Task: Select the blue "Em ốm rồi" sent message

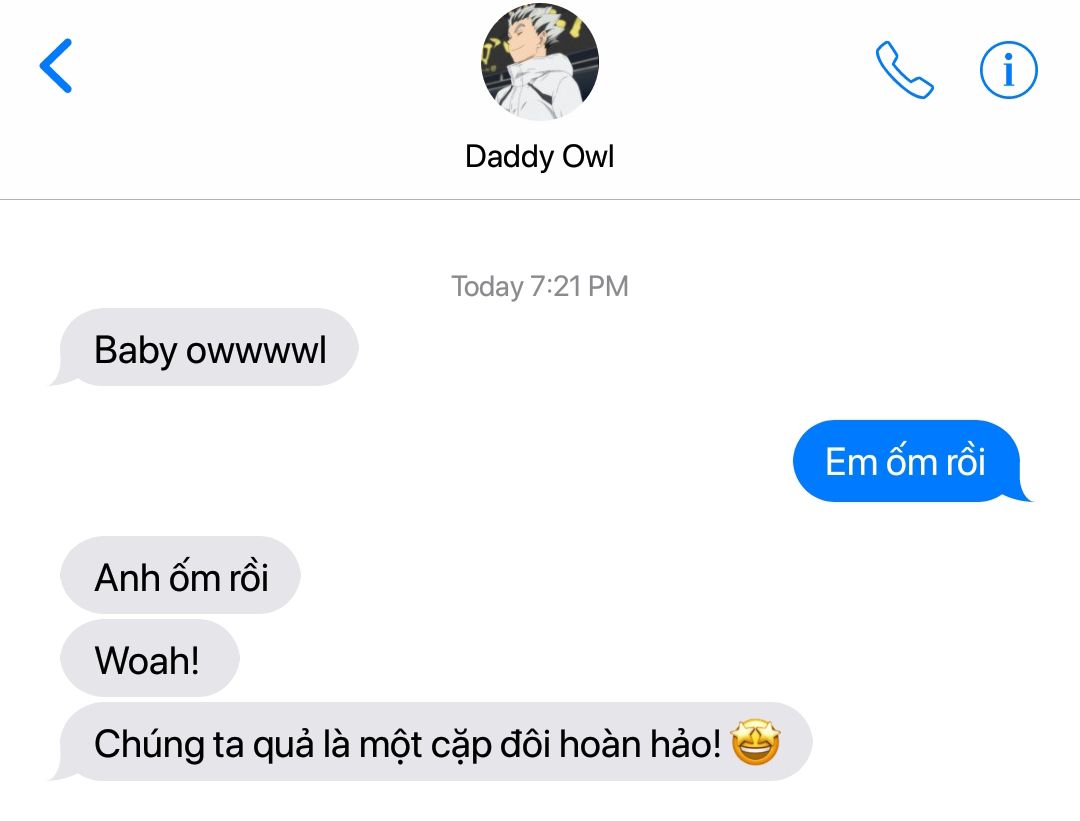Action: click(x=911, y=461)
